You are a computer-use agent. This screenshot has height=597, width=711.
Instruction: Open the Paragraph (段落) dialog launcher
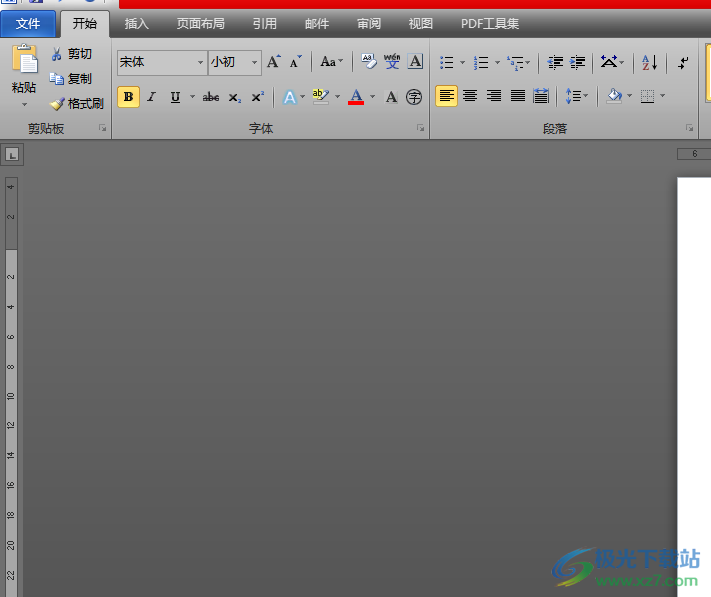(689, 128)
